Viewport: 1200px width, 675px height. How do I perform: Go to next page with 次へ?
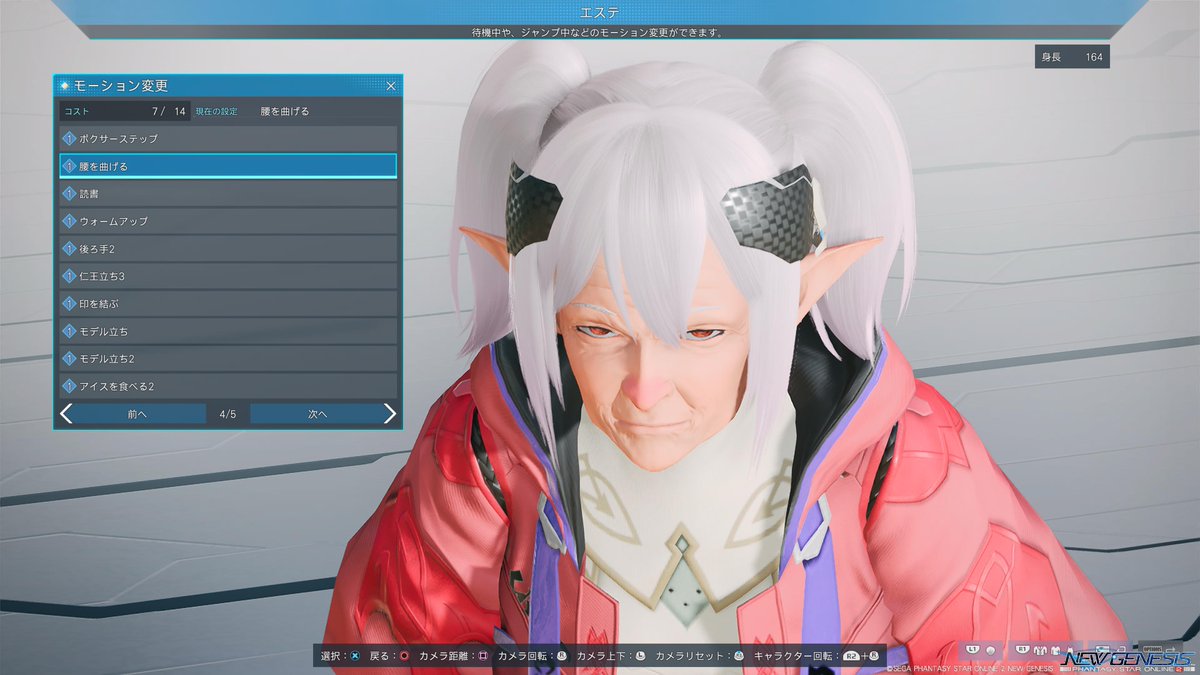pos(317,413)
